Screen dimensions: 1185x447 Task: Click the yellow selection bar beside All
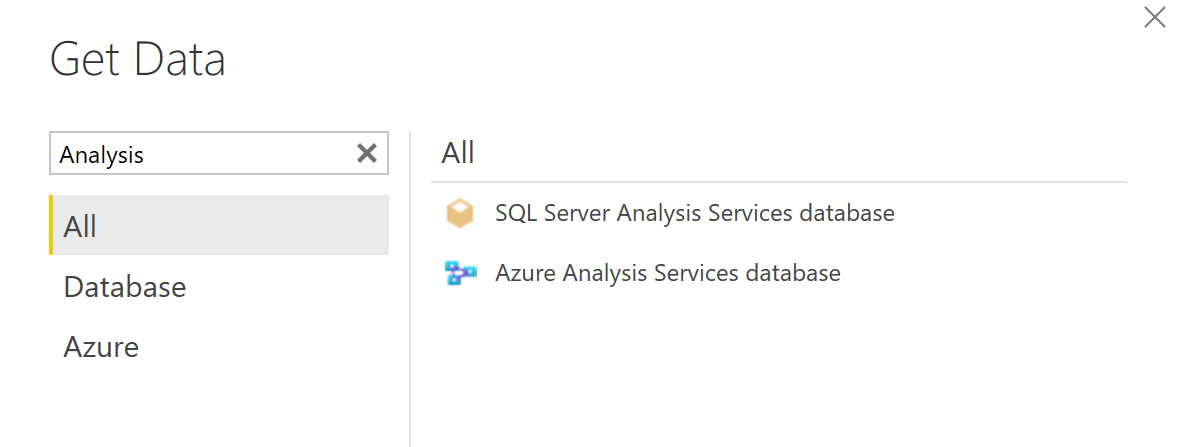click(x=51, y=226)
